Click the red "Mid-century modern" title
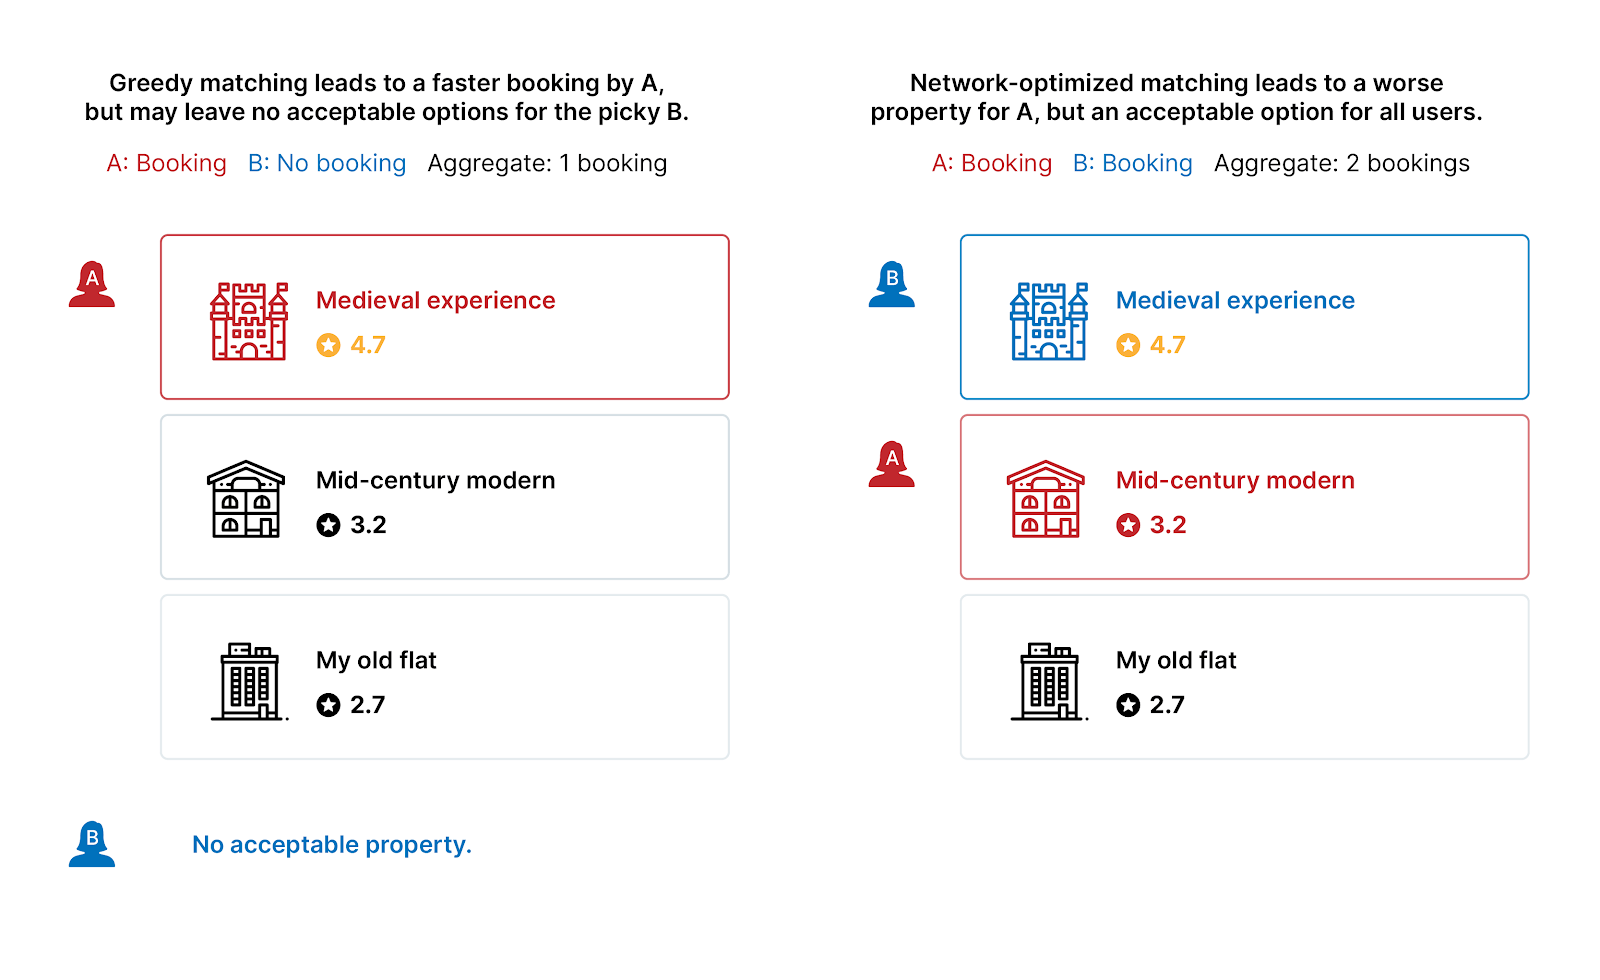1600x980 pixels. pos(1235,480)
